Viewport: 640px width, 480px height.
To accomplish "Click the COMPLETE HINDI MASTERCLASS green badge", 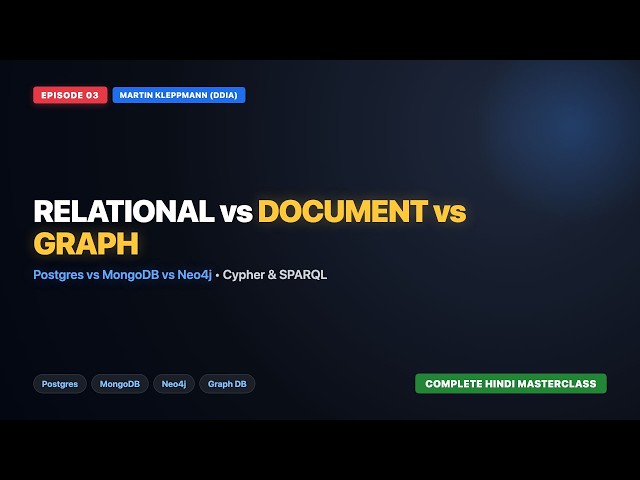I will 511,384.
